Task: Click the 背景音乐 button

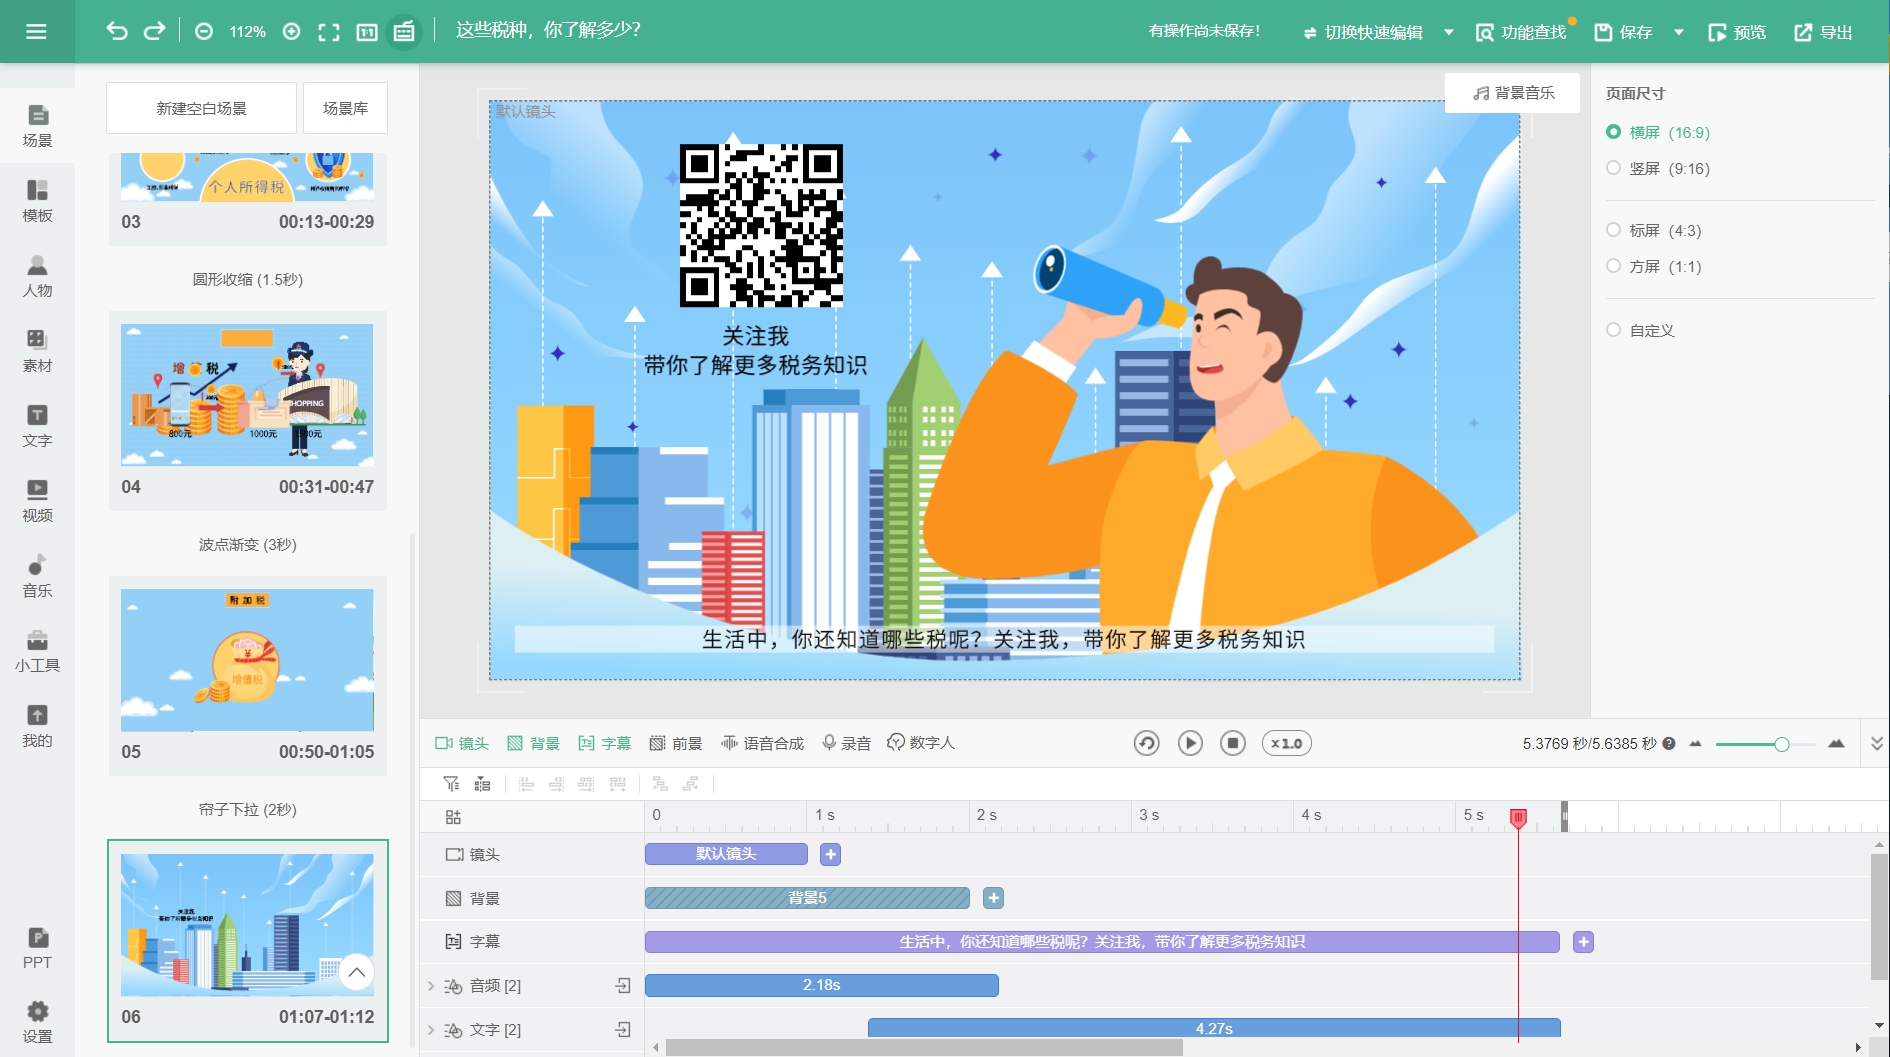Action: [x=1513, y=93]
